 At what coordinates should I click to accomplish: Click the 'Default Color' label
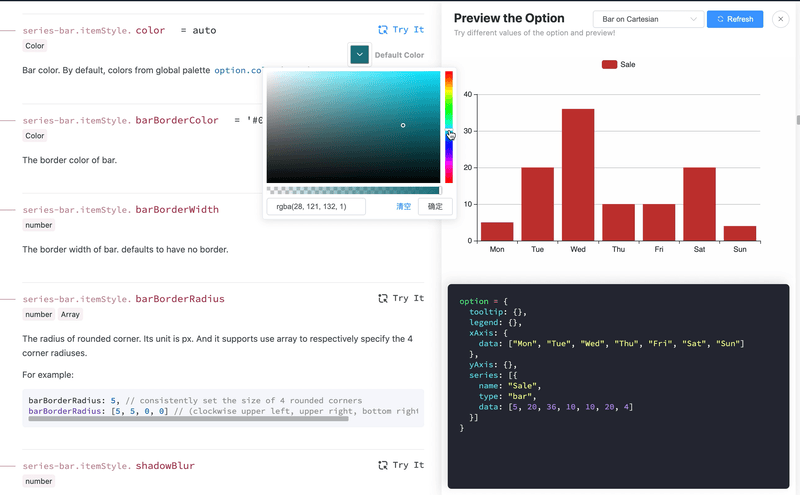[399, 55]
